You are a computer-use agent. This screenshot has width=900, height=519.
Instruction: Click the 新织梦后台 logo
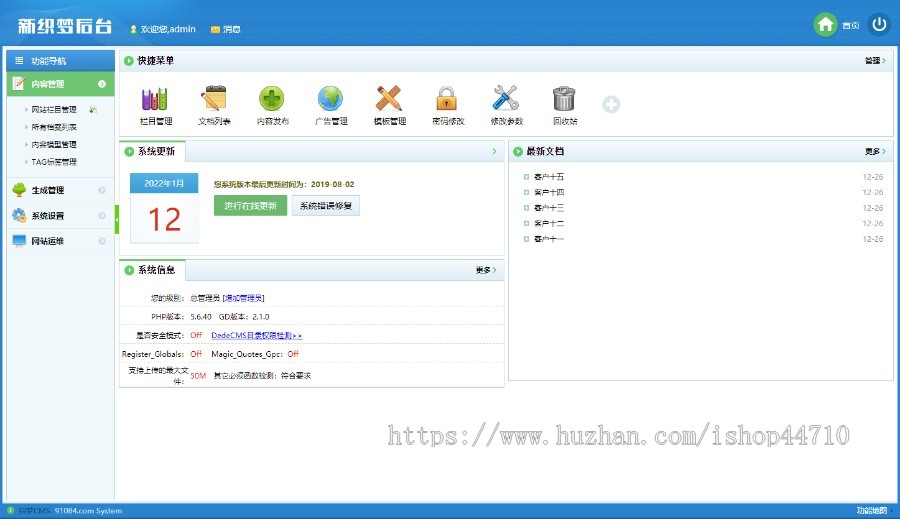tap(64, 26)
